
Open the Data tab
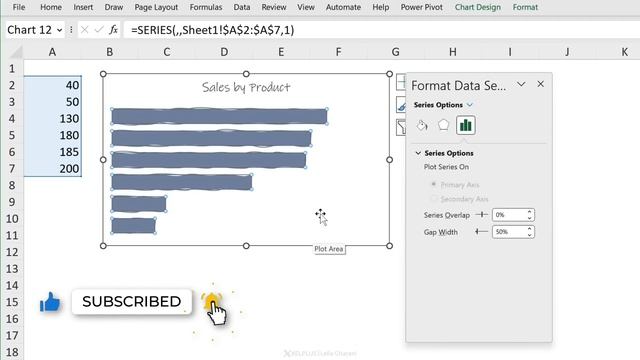pyautogui.click(x=242, y=7)
